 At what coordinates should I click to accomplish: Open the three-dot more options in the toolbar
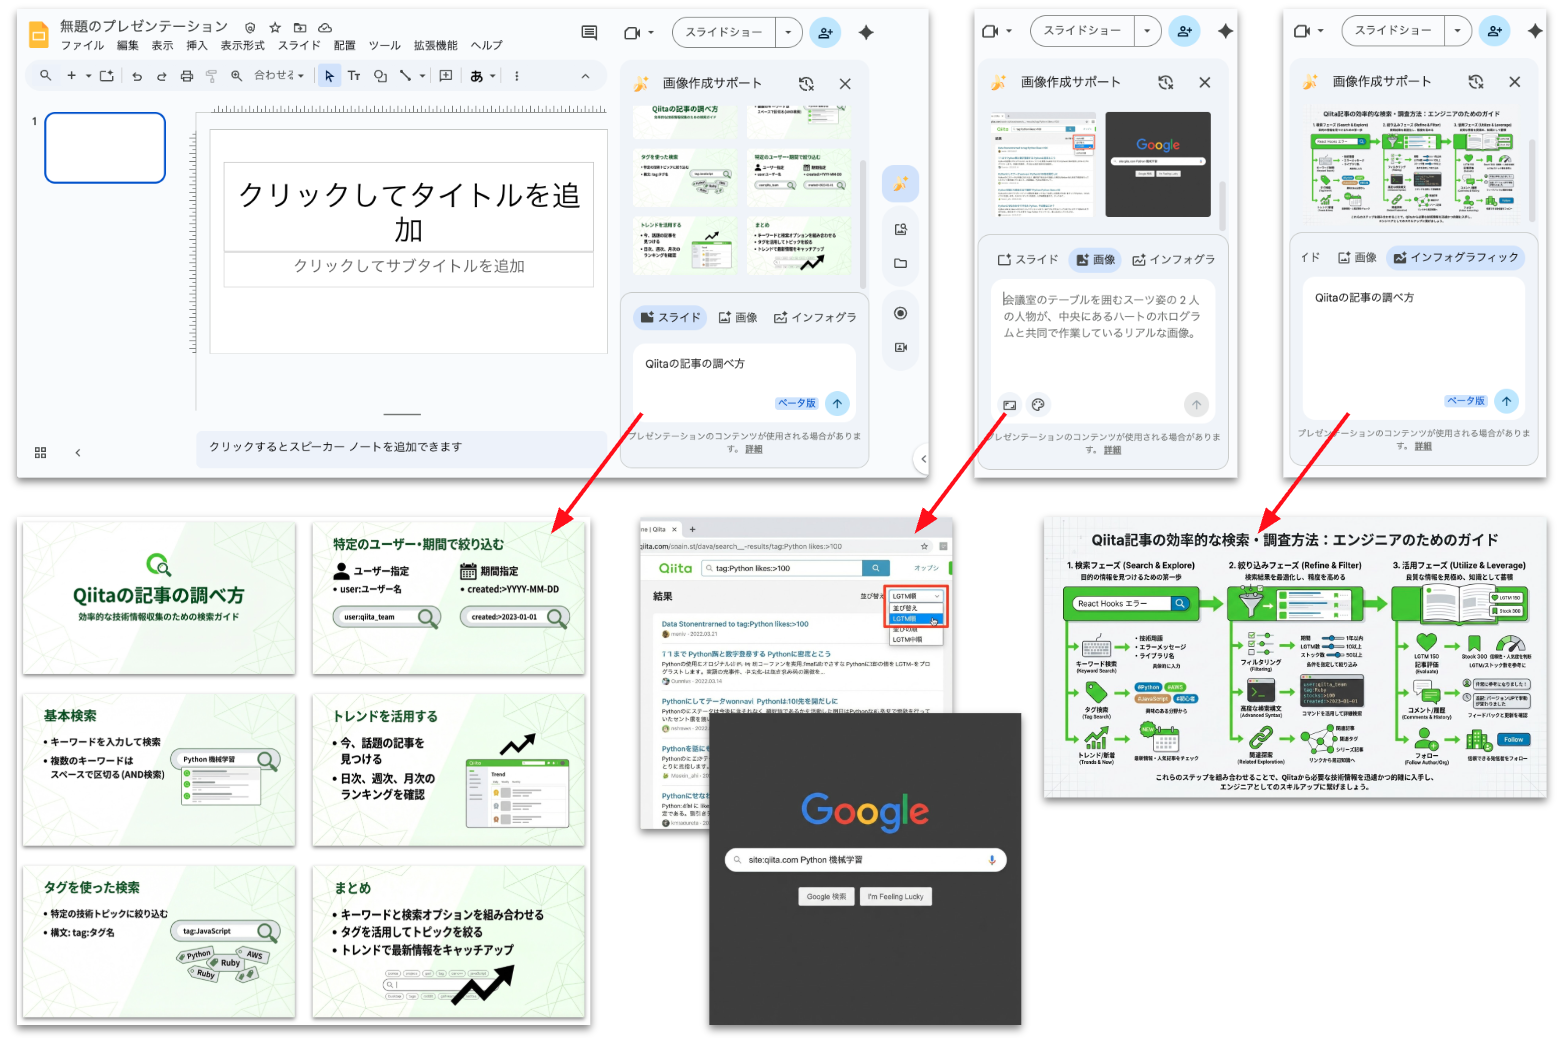click(516, 75)
